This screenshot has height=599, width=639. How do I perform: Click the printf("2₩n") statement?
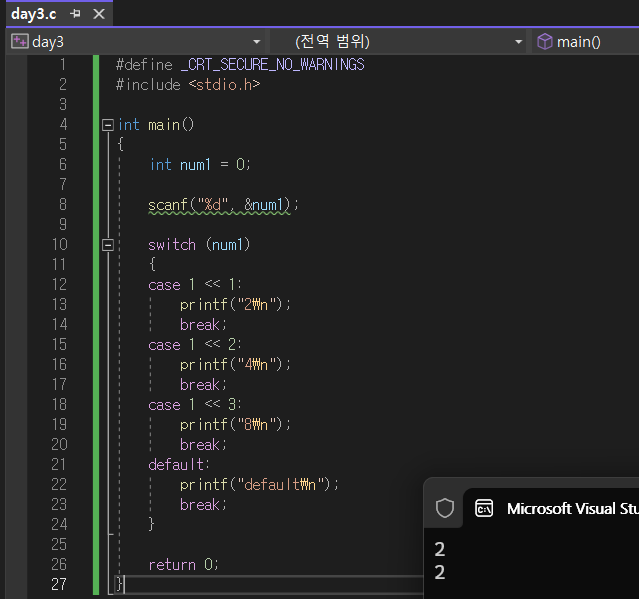pyautogui.click(x=235, y=304)
